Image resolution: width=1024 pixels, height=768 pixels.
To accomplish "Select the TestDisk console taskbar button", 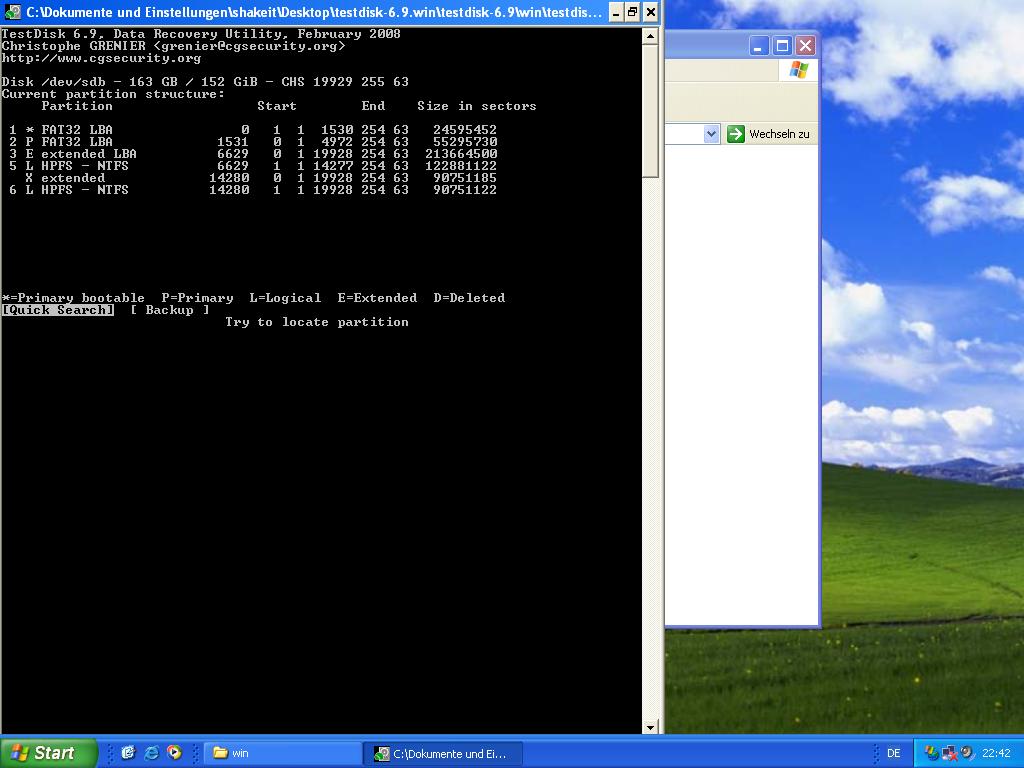I will 443,754.
